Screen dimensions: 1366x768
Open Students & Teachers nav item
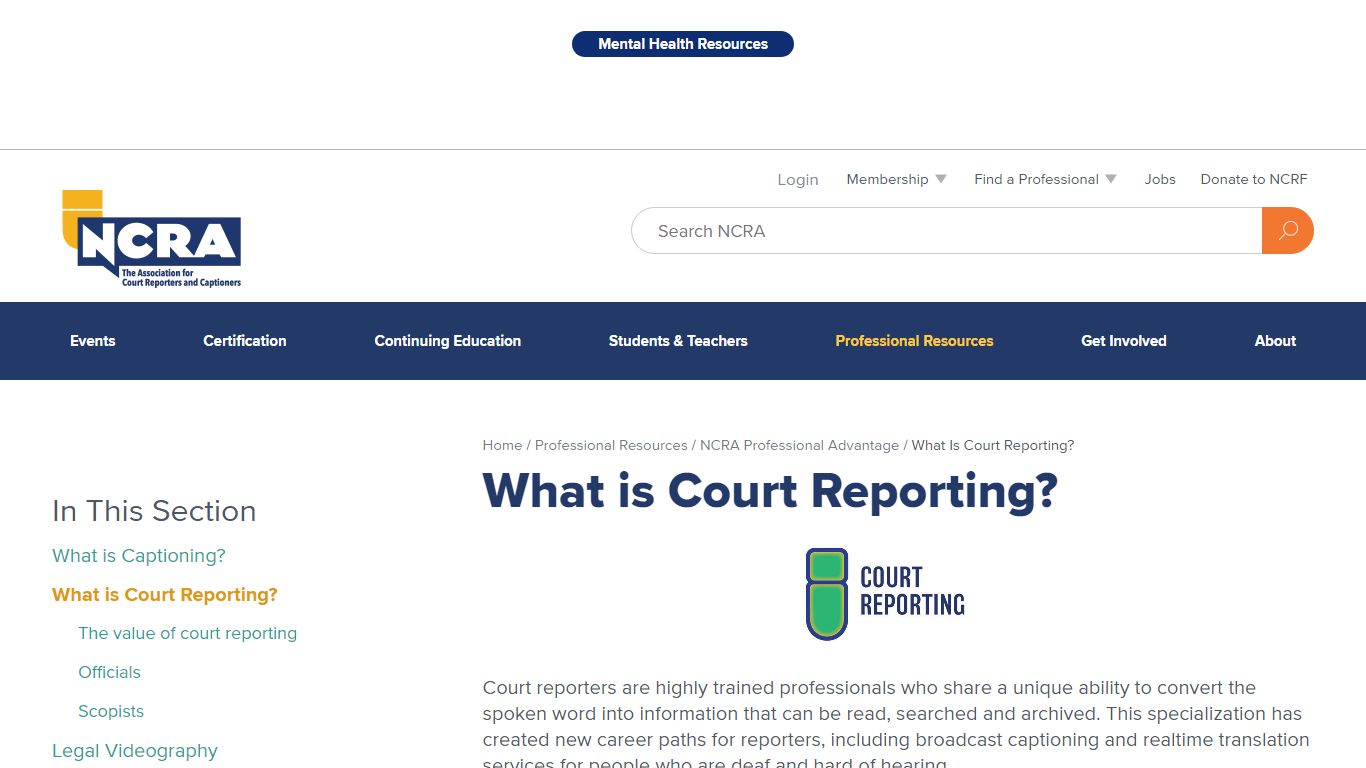(678, 341)
